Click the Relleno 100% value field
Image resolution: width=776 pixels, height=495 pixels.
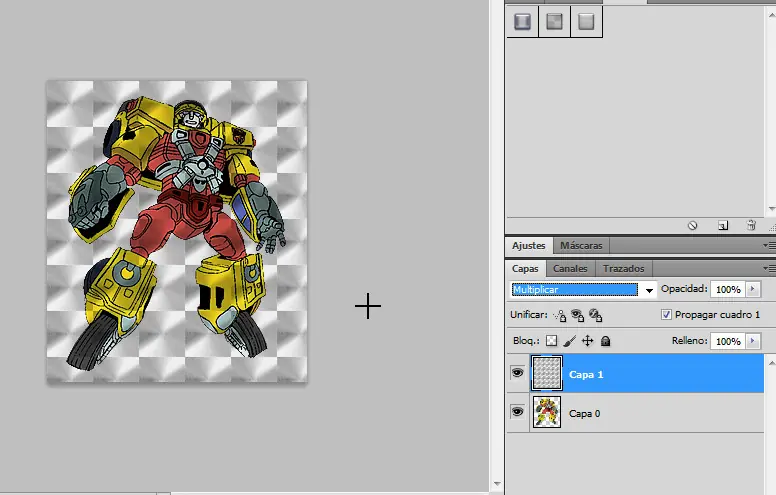click(x=728, y=341)
